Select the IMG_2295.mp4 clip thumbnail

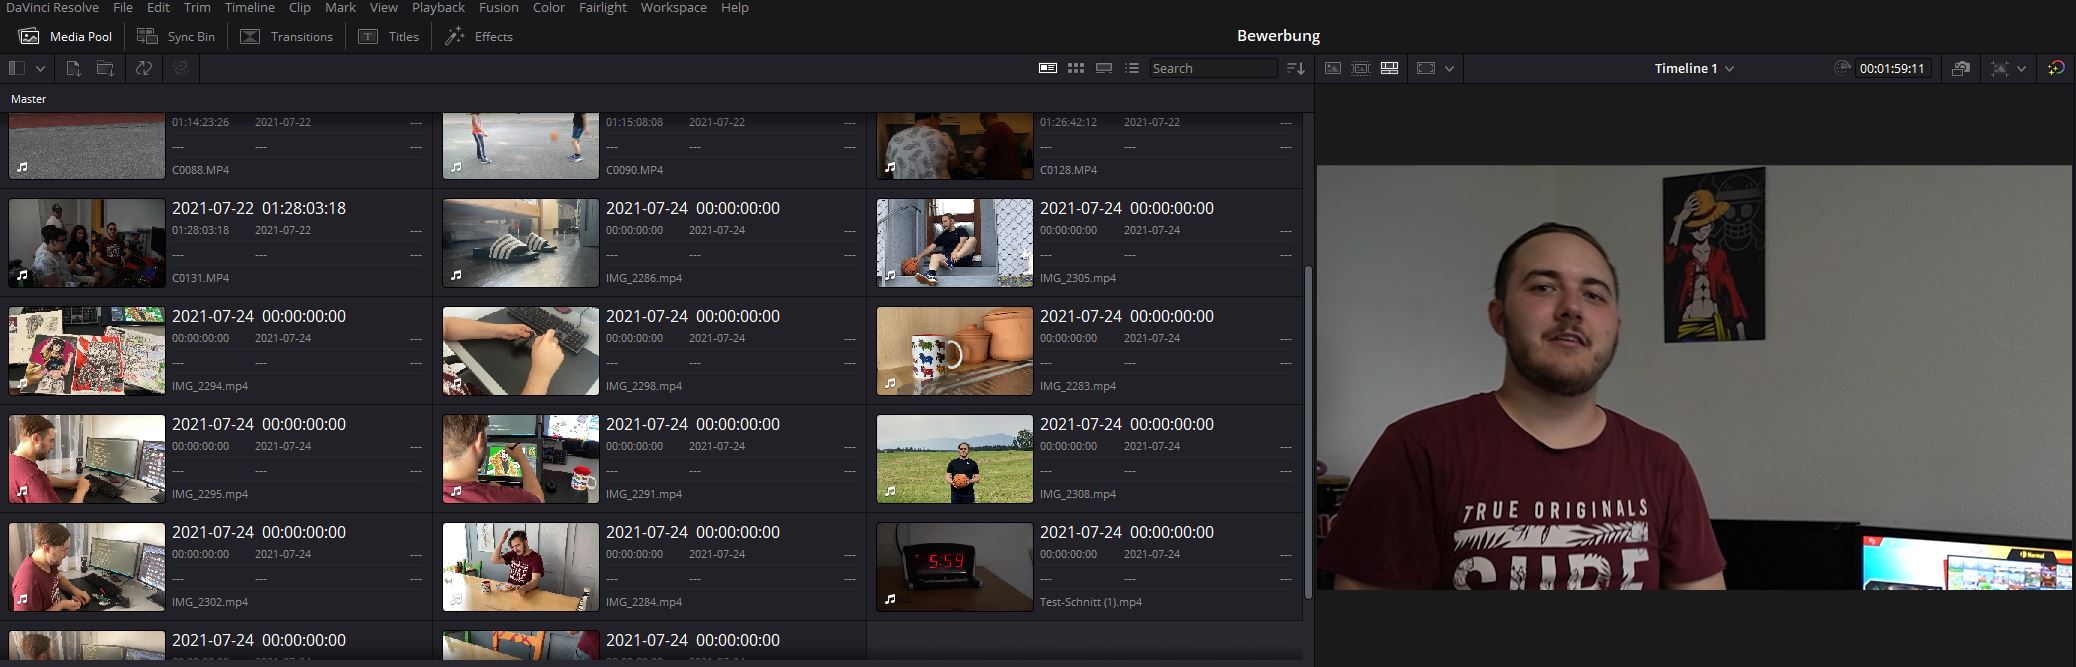[87, 459]
